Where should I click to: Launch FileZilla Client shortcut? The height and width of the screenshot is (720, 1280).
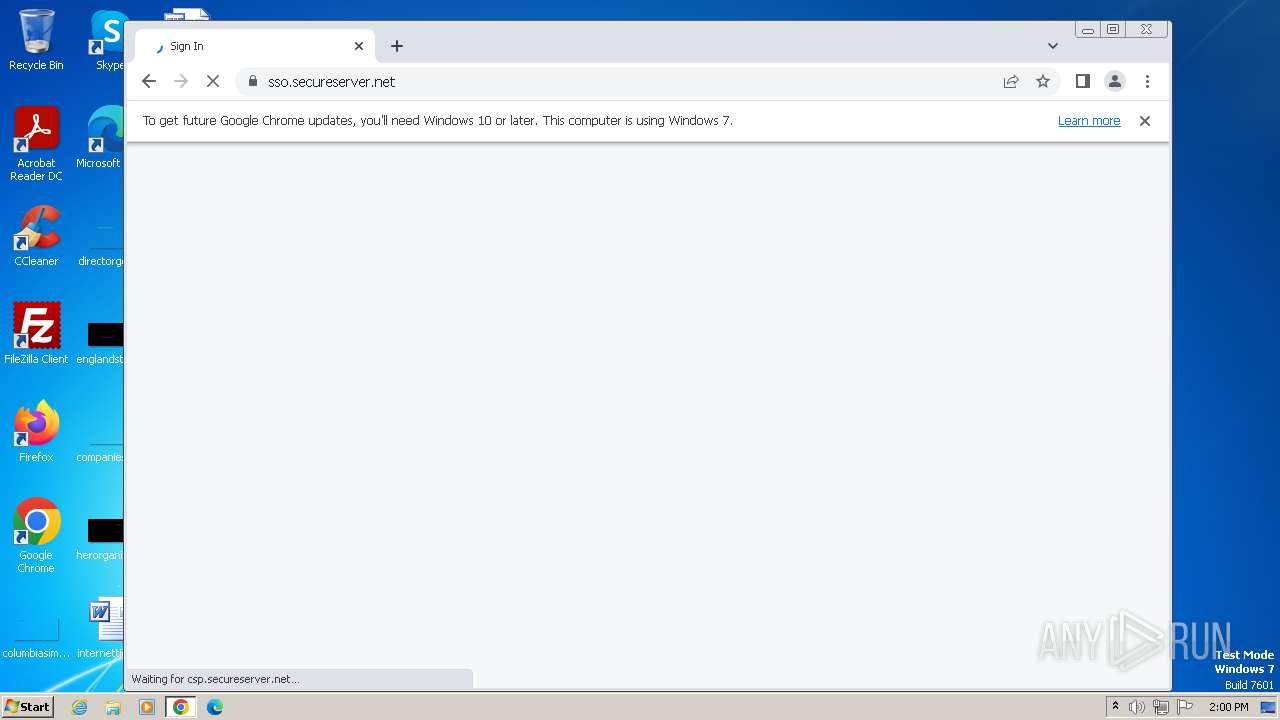(36, 334)
